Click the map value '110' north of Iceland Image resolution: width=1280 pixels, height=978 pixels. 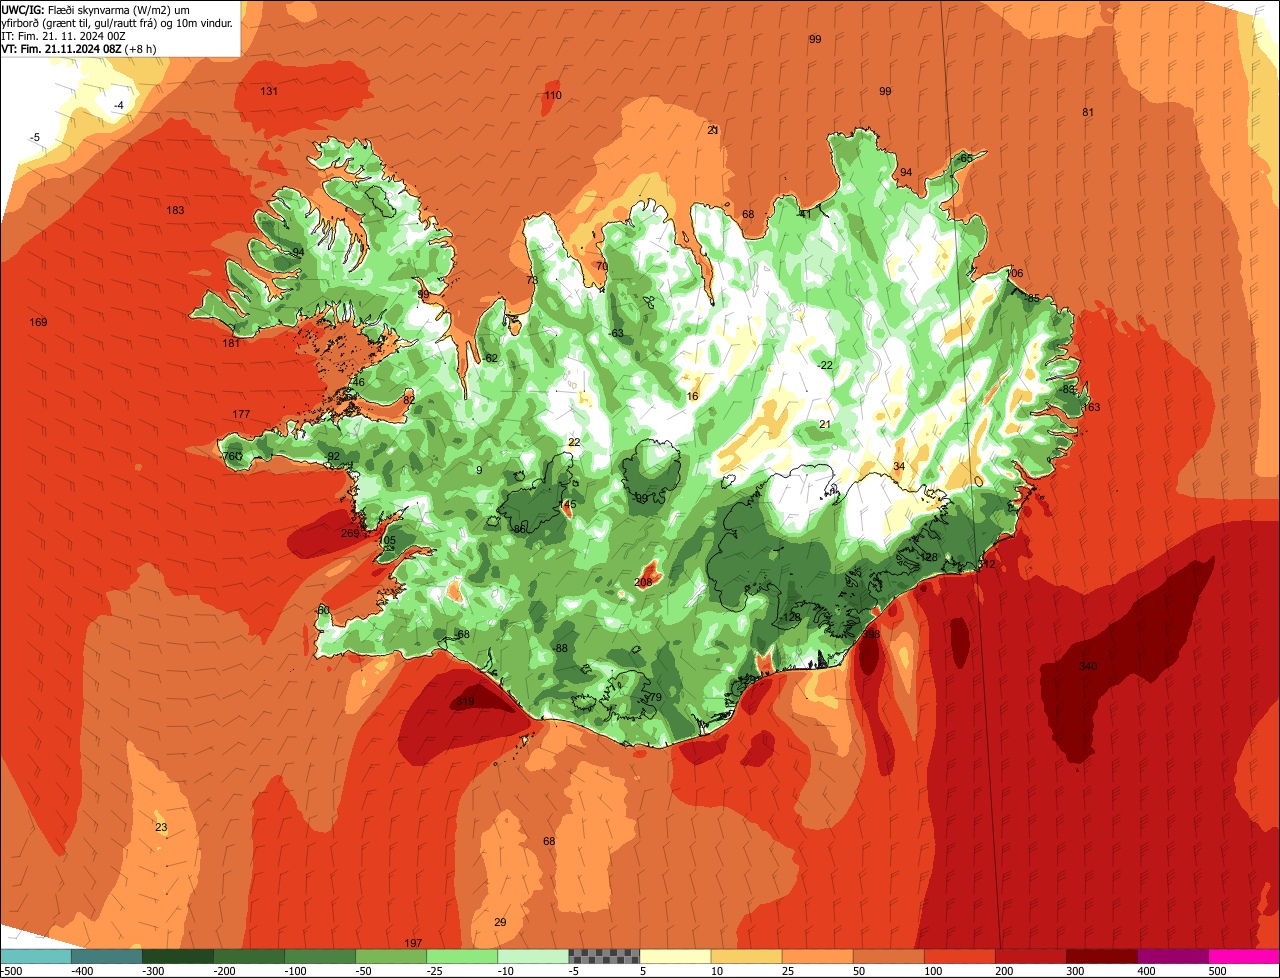point(553,96)
